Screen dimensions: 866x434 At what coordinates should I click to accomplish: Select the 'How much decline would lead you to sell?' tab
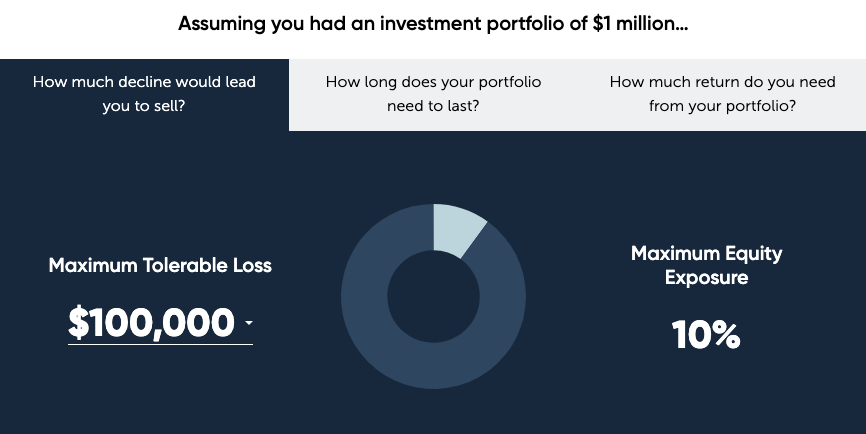pos(144,93)
